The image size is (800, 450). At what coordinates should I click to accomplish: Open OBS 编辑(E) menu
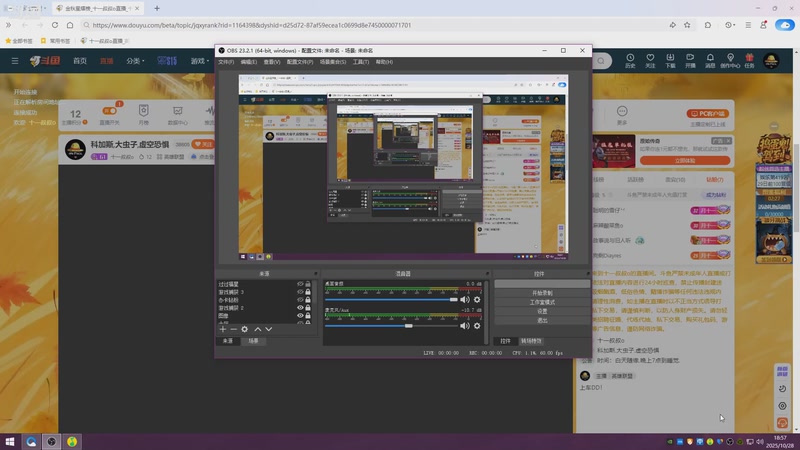(248, 62)
